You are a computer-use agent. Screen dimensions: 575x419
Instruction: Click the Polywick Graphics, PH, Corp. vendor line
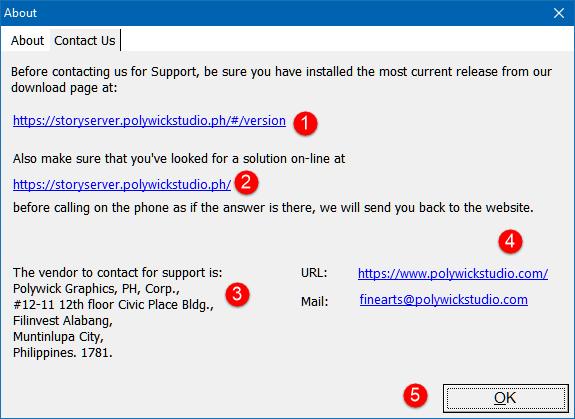point(96,289)
